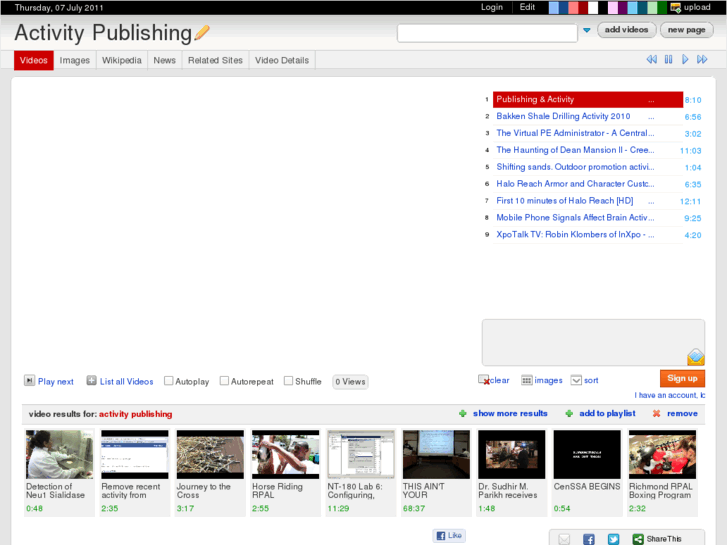727x545 pixels.
Task: Pick the light blue theme swatch
Action: click(x=554, y=7)
